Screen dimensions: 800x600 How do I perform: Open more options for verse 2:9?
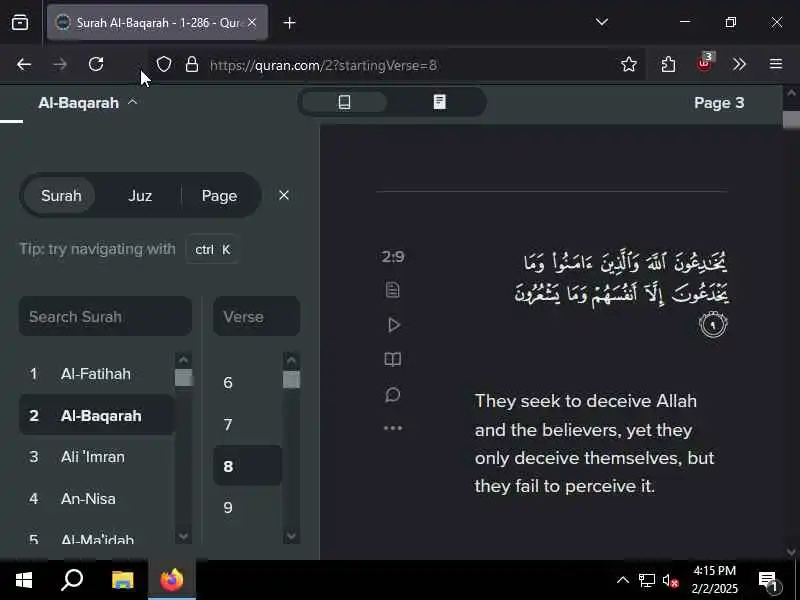393,428
